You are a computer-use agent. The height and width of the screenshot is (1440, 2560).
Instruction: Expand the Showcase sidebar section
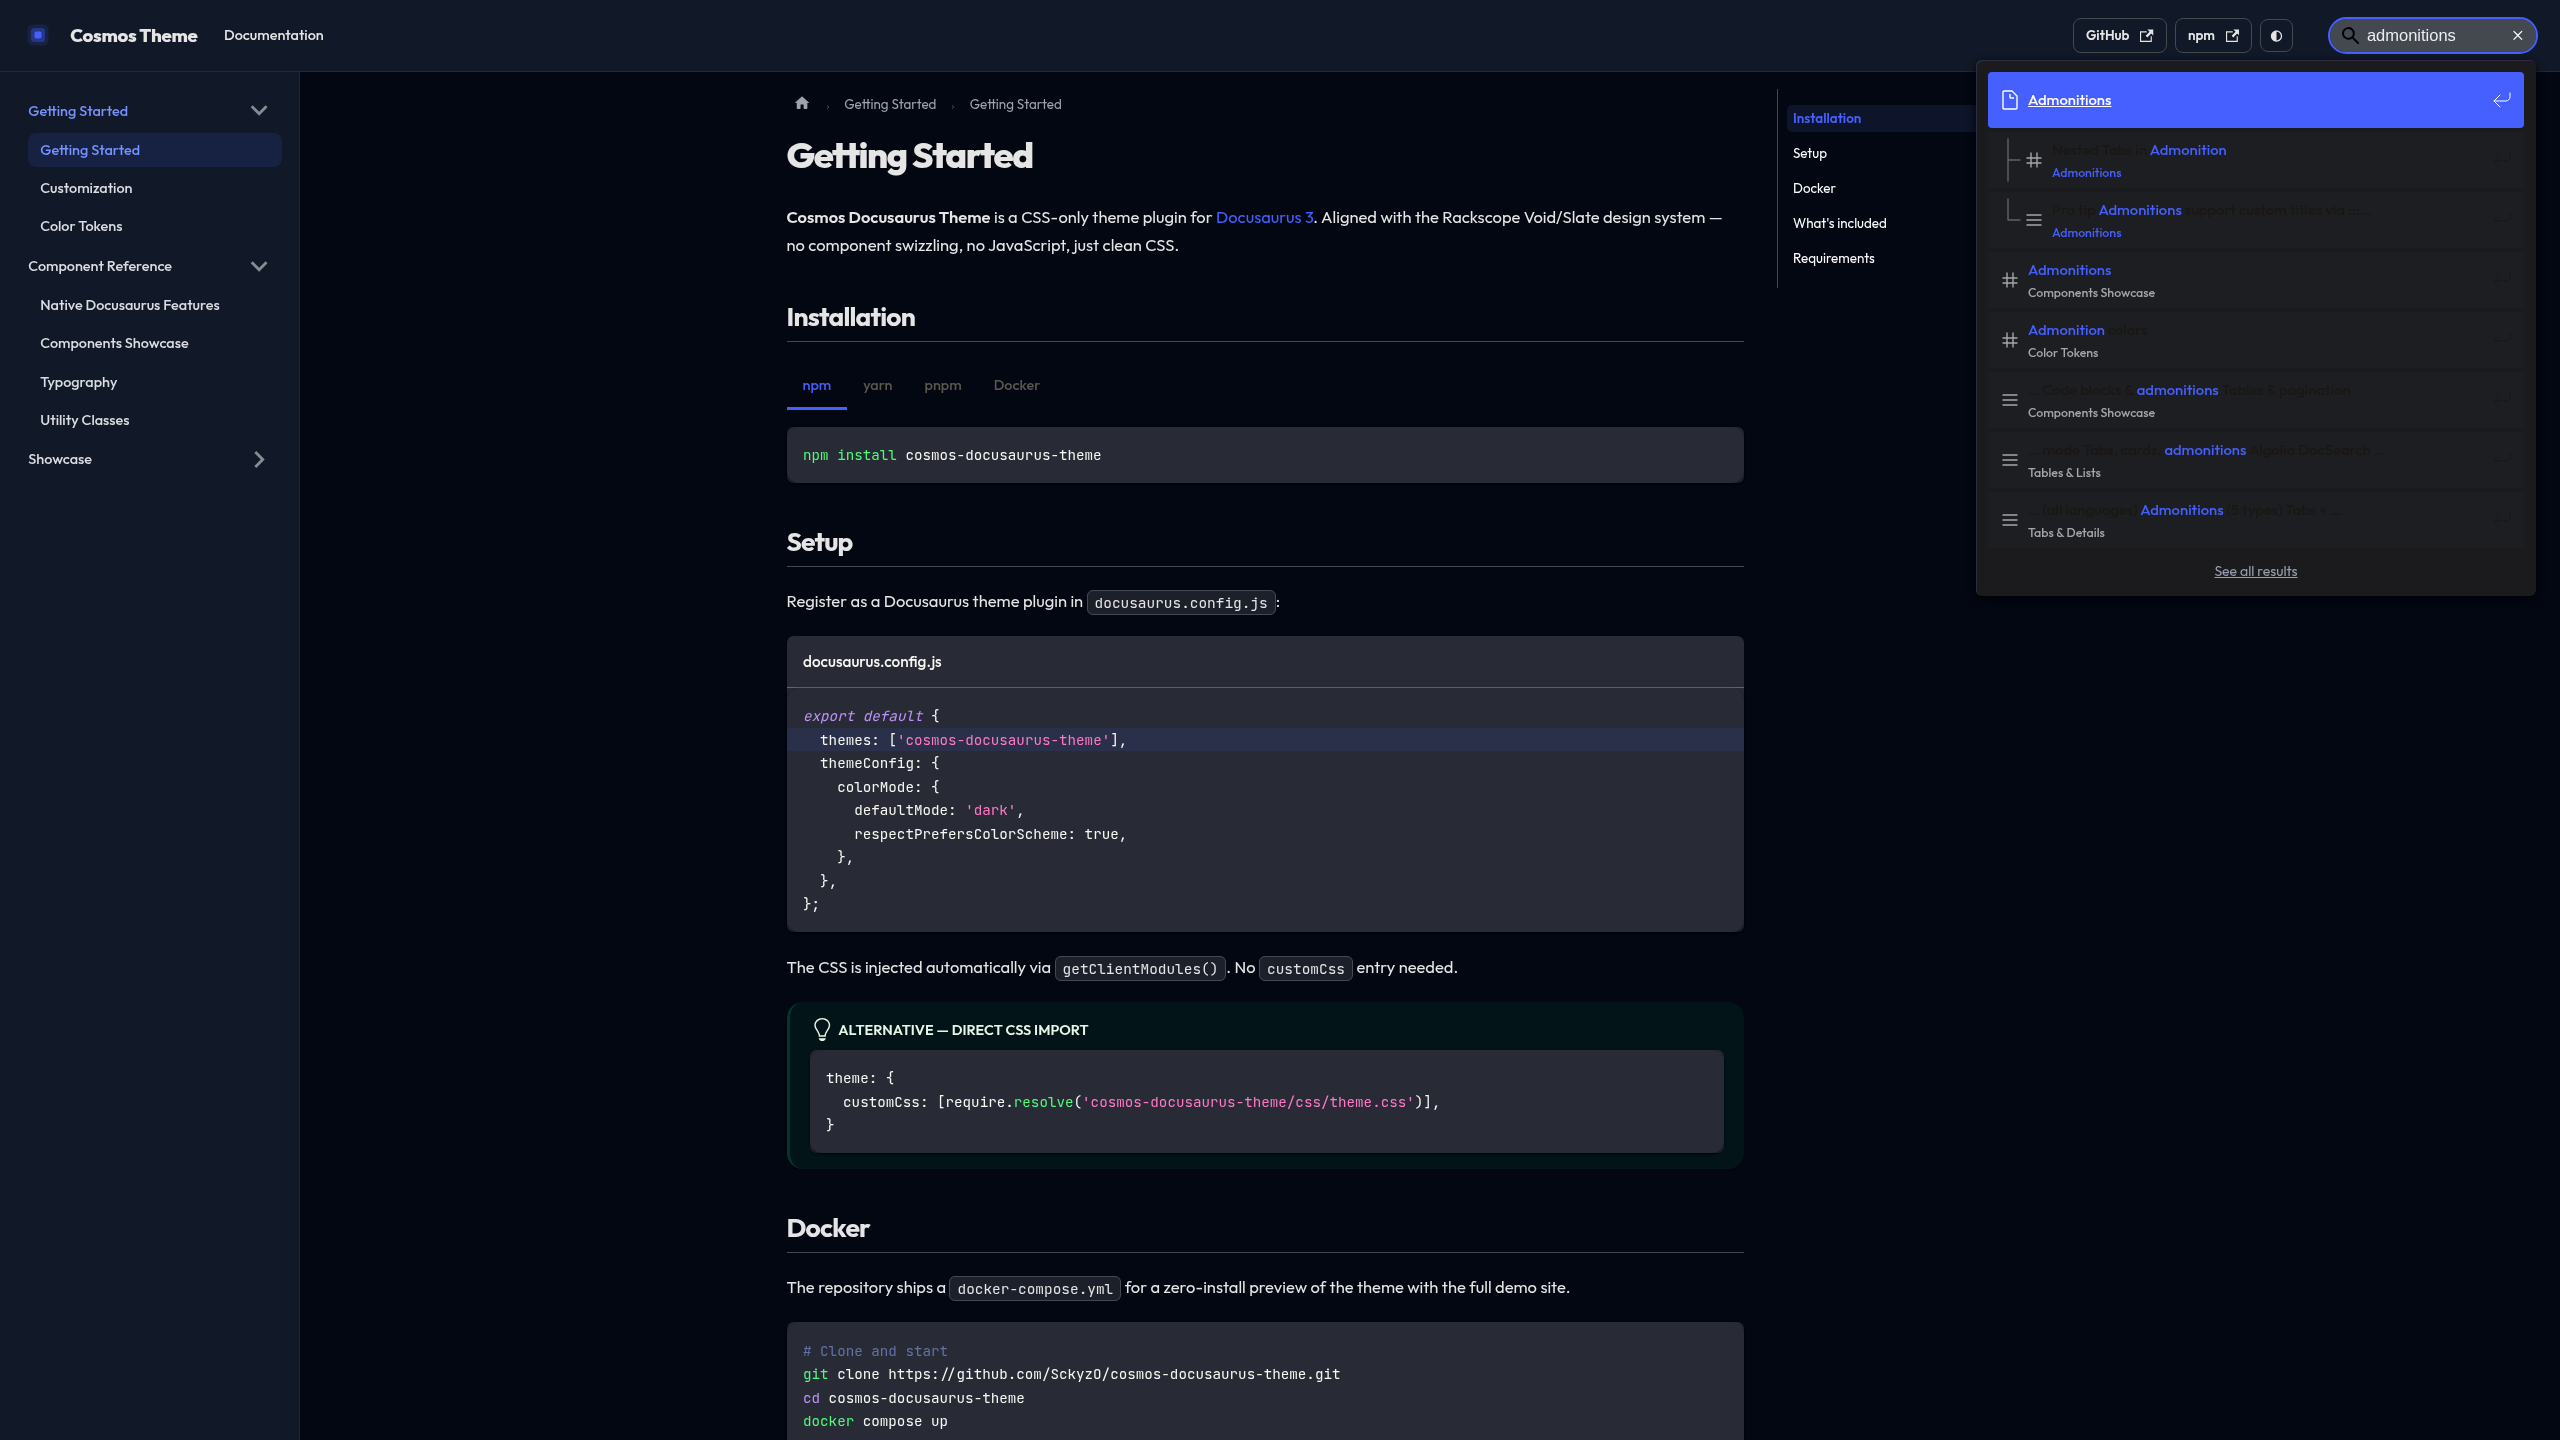point(259,459)
